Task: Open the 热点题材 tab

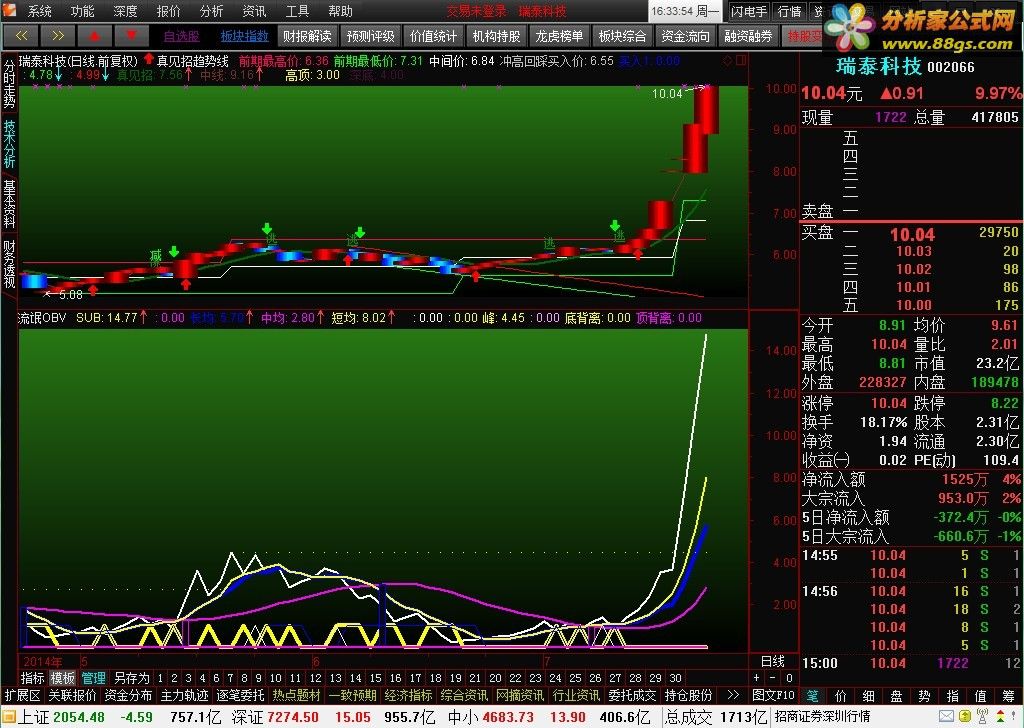Action: [296, 695]
